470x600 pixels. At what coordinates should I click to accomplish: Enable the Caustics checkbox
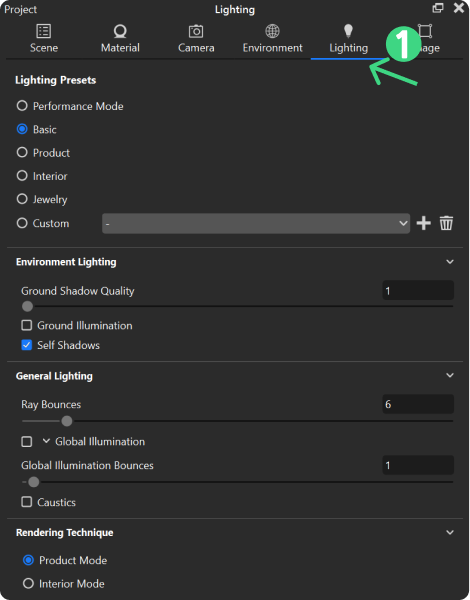[27, 502]
